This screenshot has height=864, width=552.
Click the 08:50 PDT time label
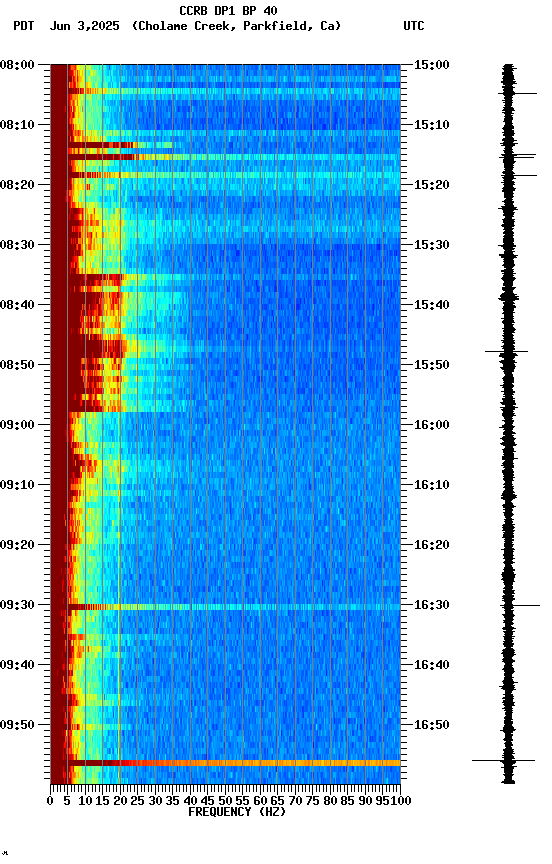[x=17, y=365]
